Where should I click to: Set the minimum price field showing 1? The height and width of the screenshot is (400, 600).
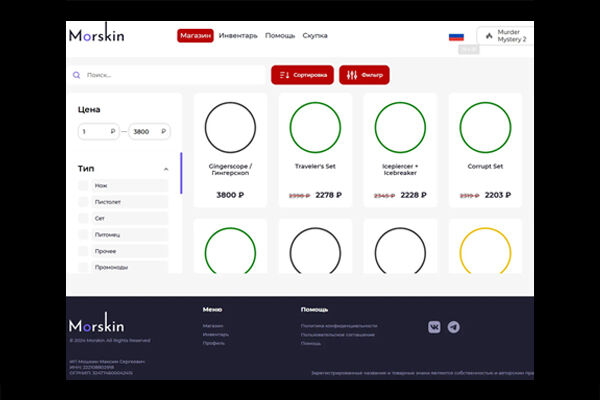coord(98,132)
